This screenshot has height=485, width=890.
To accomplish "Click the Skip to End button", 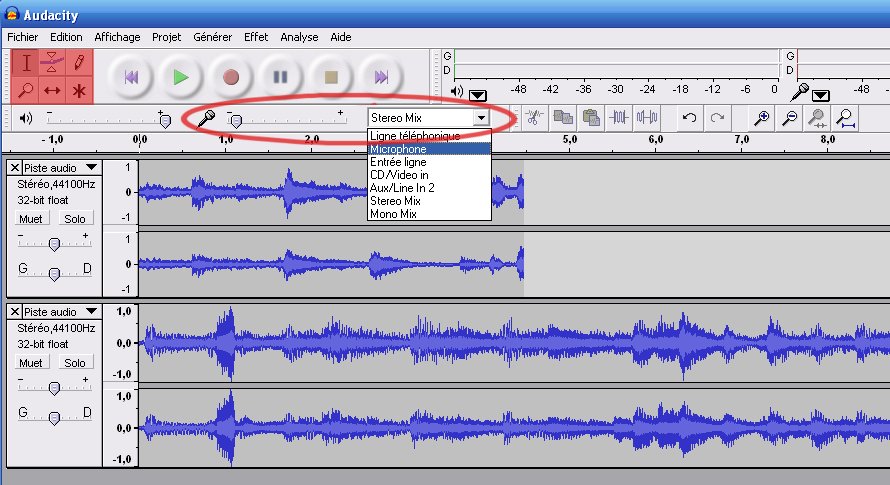I will (381, 77).
